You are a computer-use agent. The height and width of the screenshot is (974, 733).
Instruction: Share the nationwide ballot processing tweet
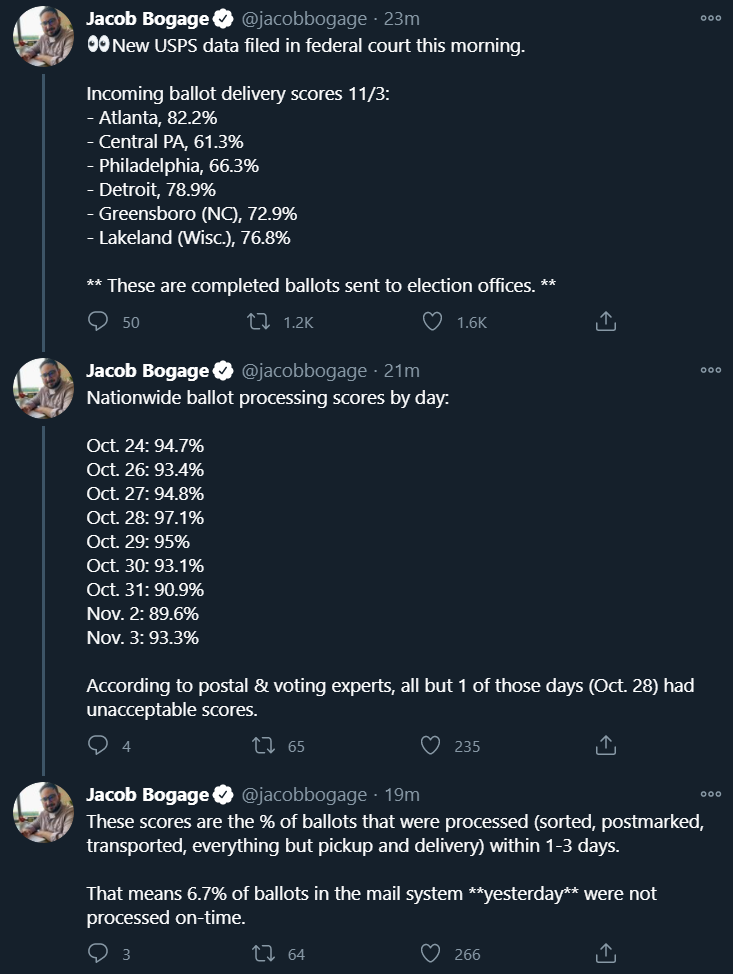point(606,745)
